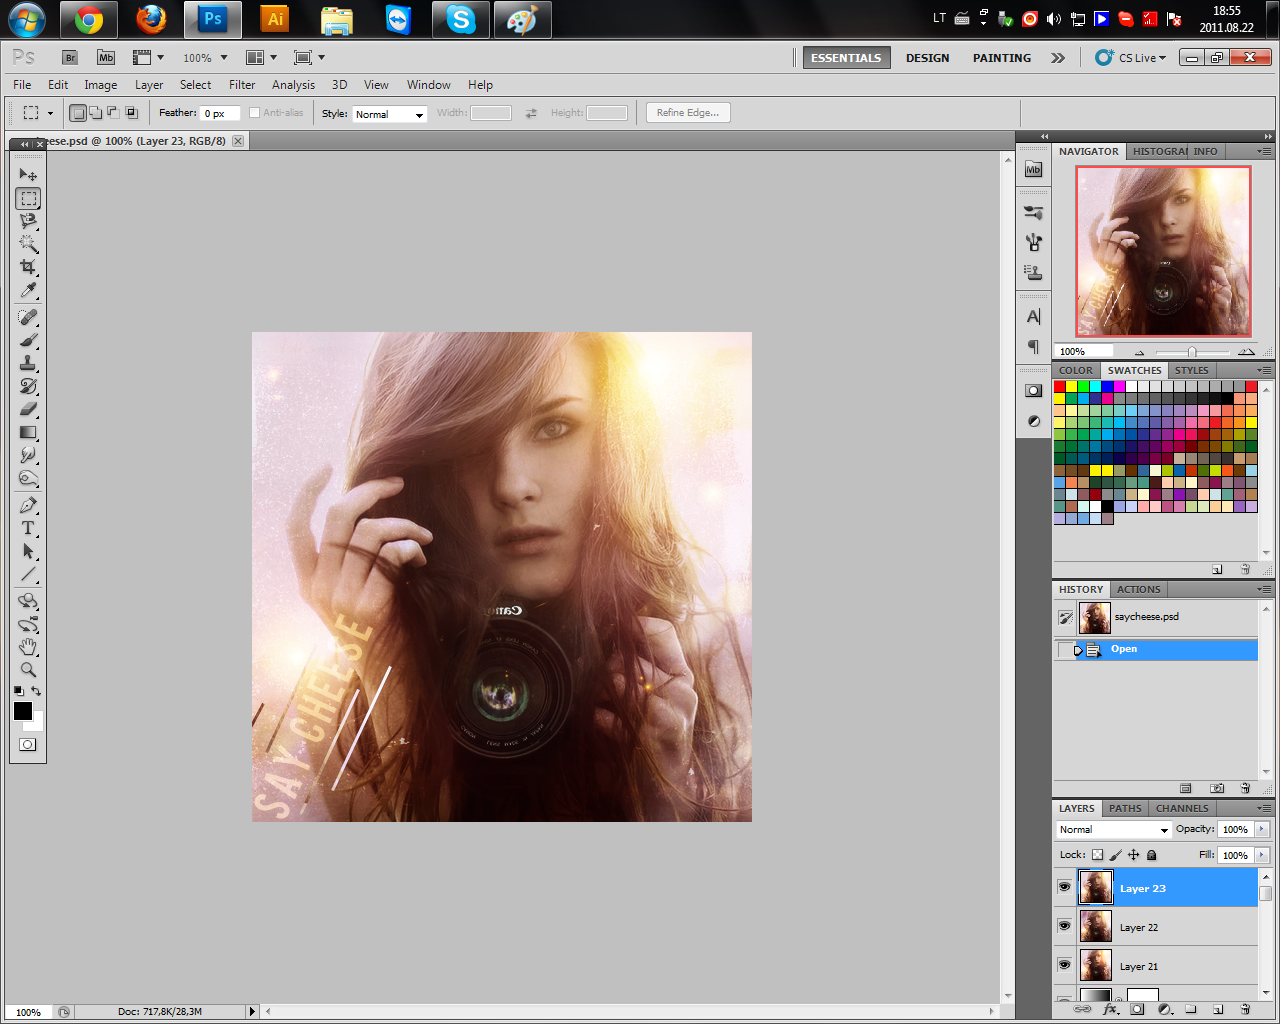Open the CS Live dropdown
This screenshot has height=1024, width=1280.
pyautogui.click(x=1131, y=58)
